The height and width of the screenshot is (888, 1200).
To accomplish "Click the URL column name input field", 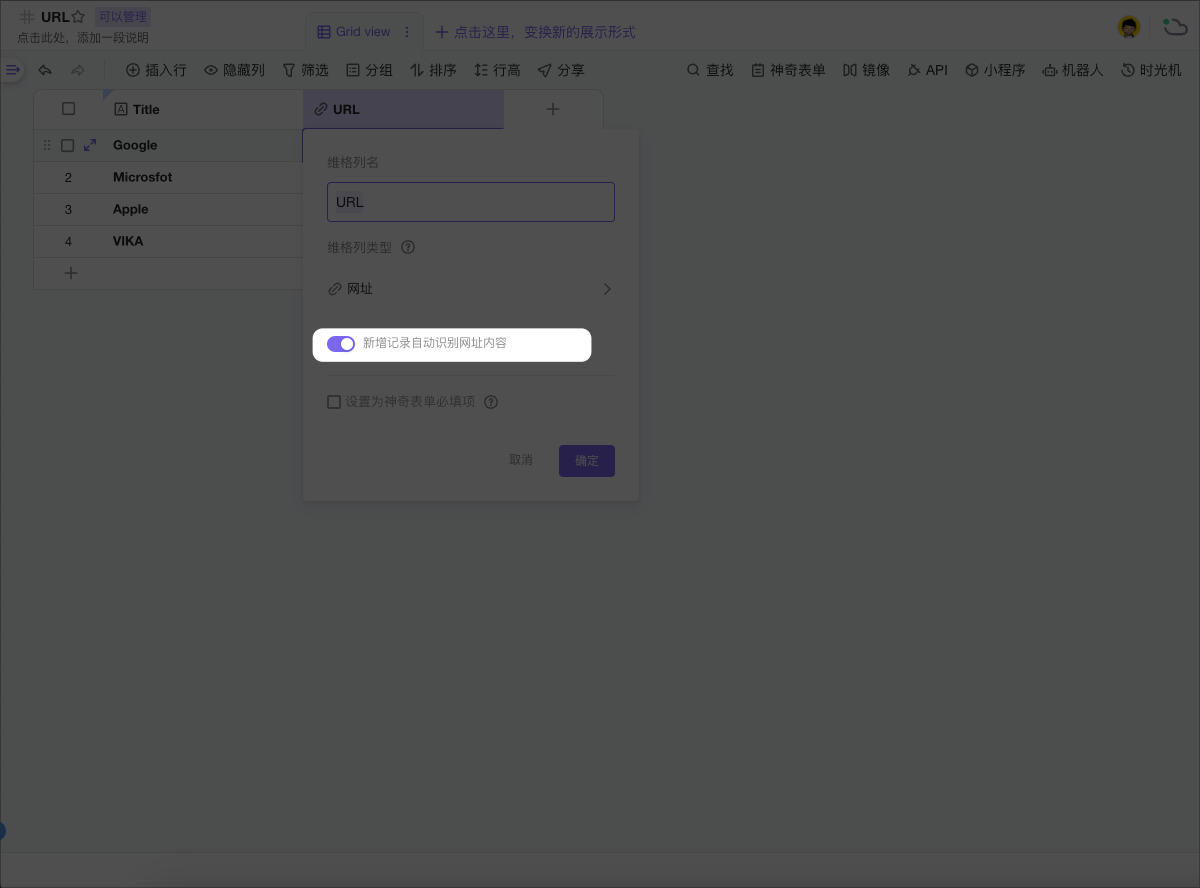I will 470,202.
